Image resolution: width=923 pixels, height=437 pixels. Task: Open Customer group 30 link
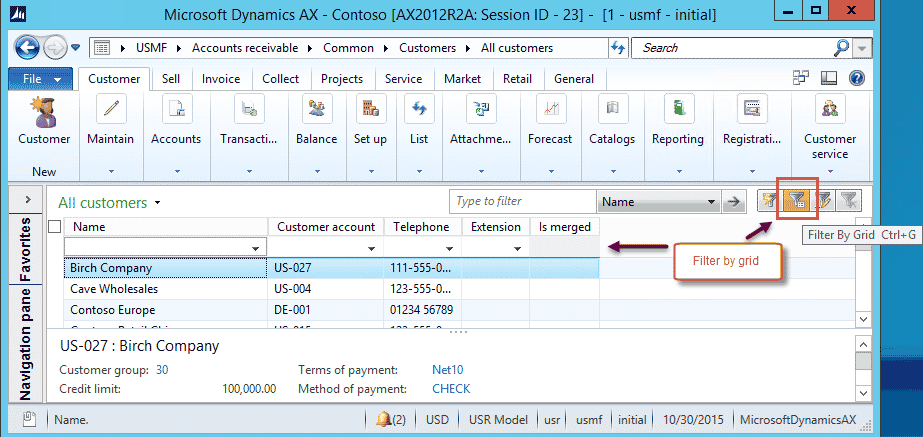pyautogui.click(x=162, y=370)
